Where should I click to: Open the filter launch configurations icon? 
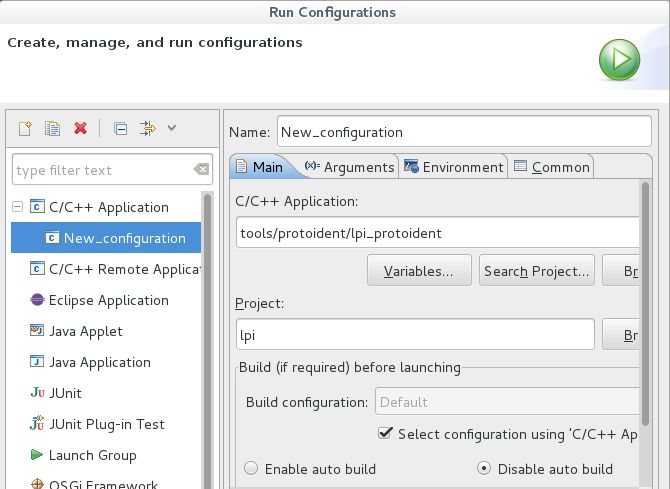click(148, 128)
